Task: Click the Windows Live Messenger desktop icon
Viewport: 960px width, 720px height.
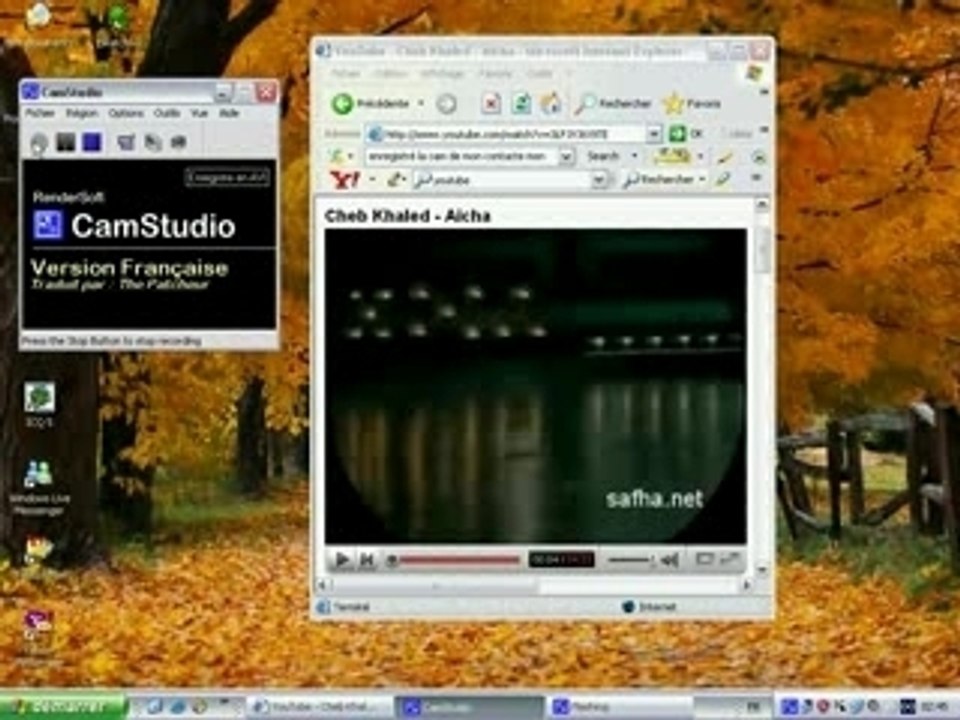Action: (x=39, y=488)
